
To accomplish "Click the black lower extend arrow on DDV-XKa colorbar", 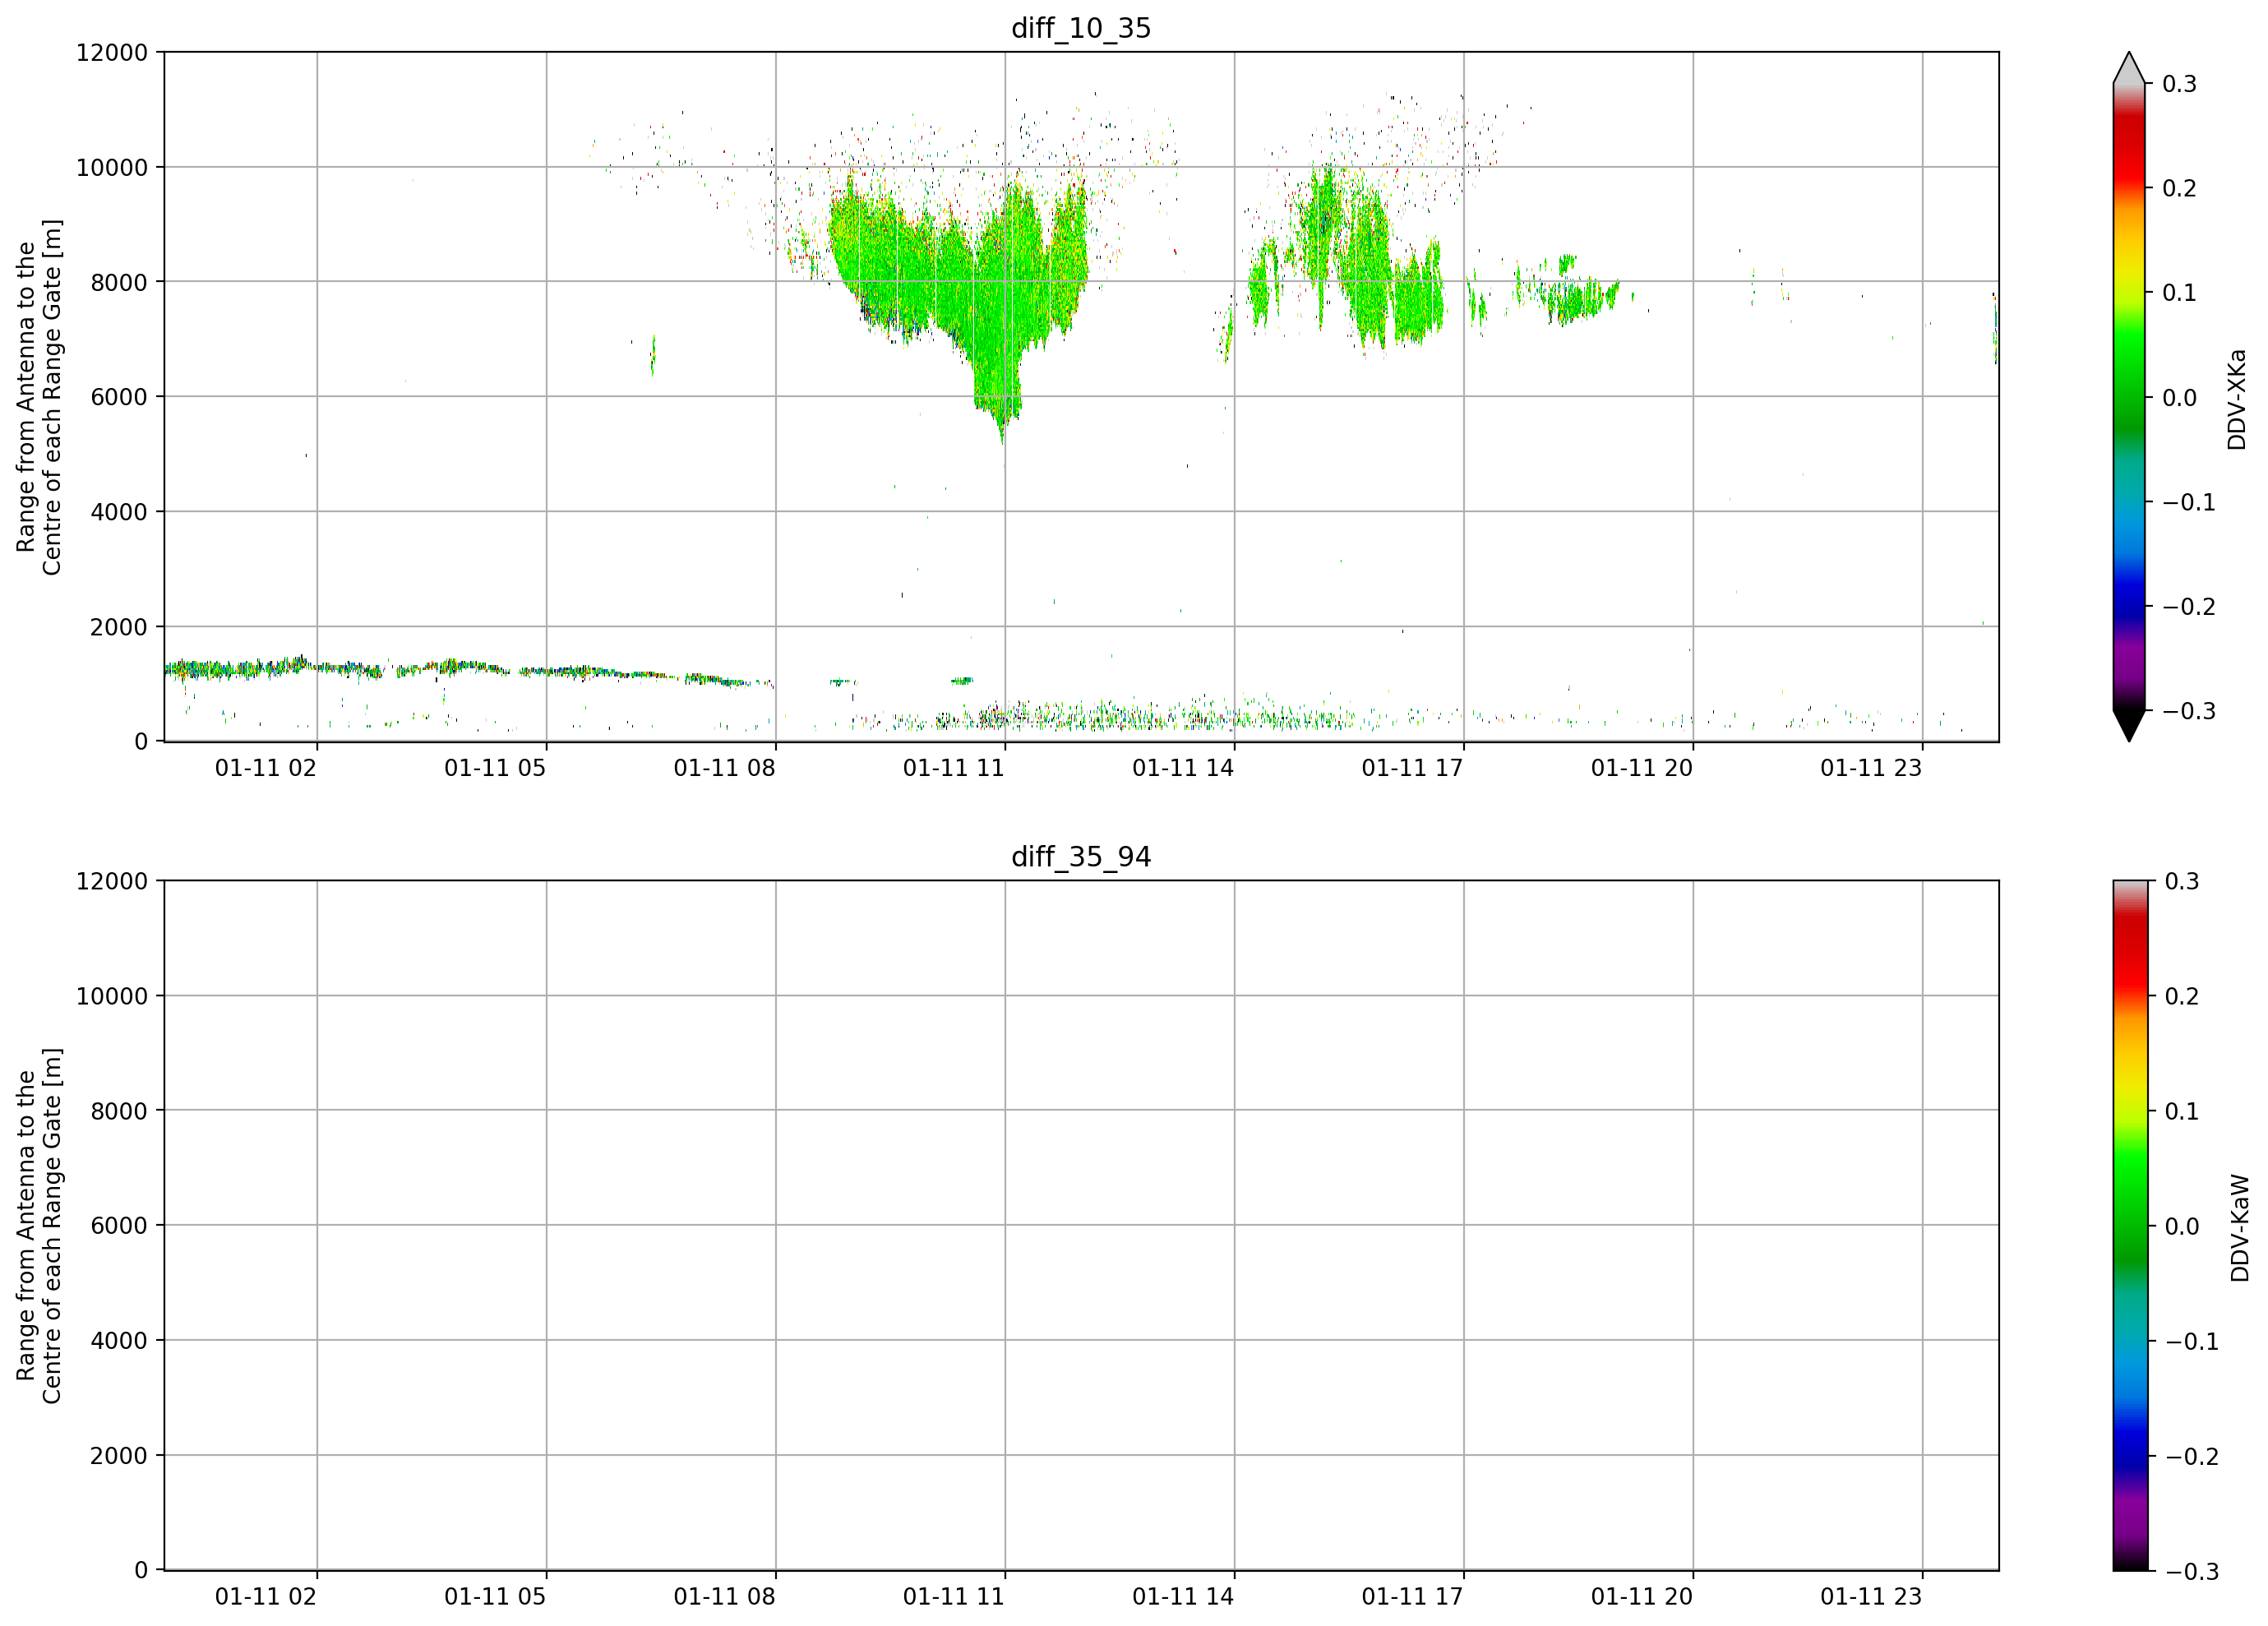I will (2129, 726).
